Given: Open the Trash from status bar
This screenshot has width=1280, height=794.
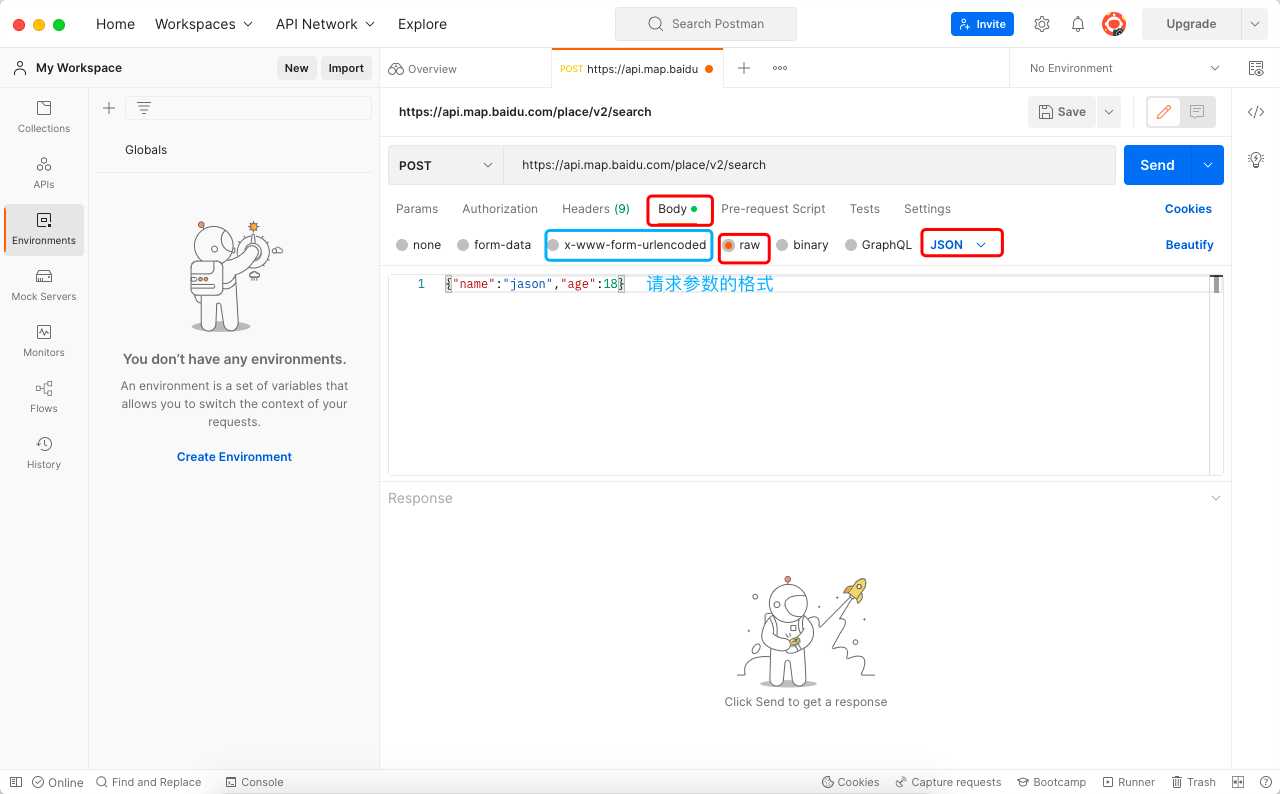Looking at the screenshot, I should [1193, 782].
